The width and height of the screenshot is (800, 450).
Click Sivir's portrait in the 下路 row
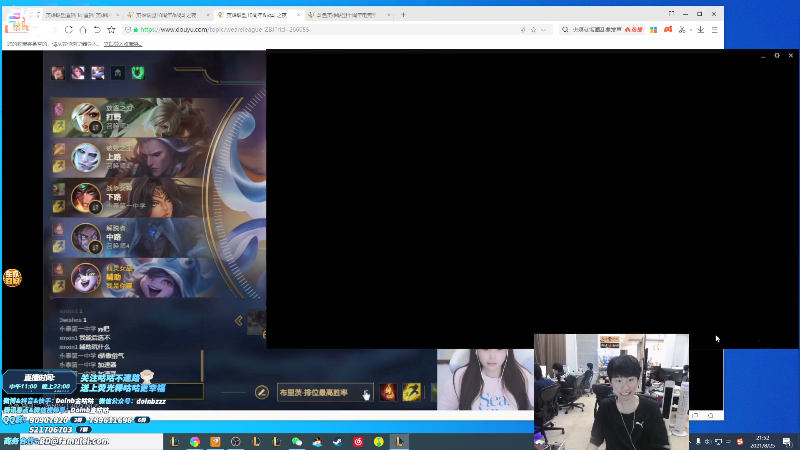pyautogui.click(x=86, y=197)
